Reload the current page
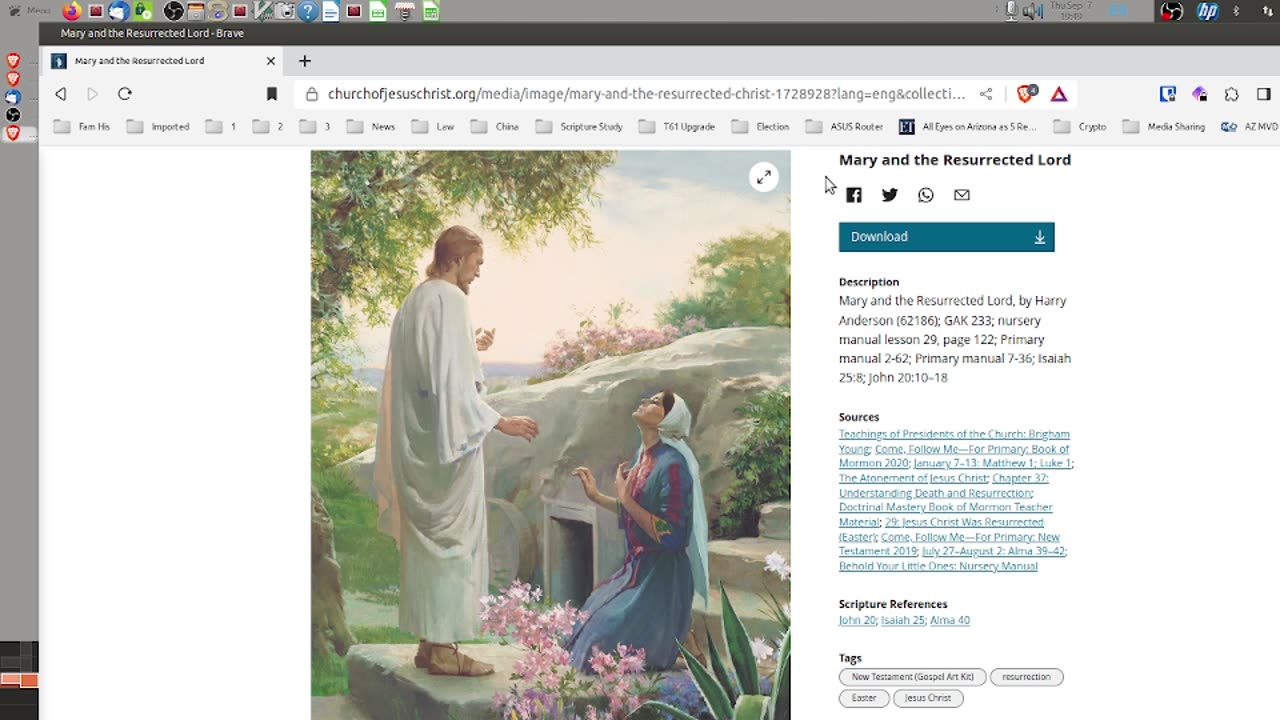Image resolution: width=1280 pixels, height=720 pixels. point(125,94)
